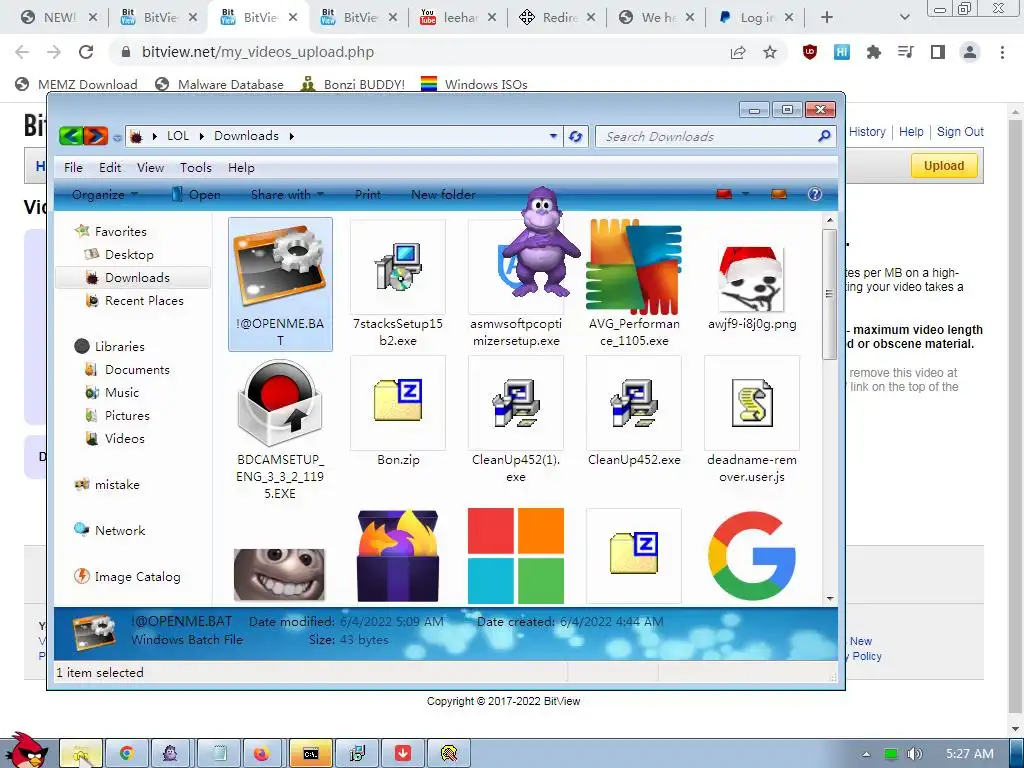The height and width of the screenshot is (768, 1024).
Task: Expand the Share with dropdown
Action: pyautogui.click(x=287, y=195)
